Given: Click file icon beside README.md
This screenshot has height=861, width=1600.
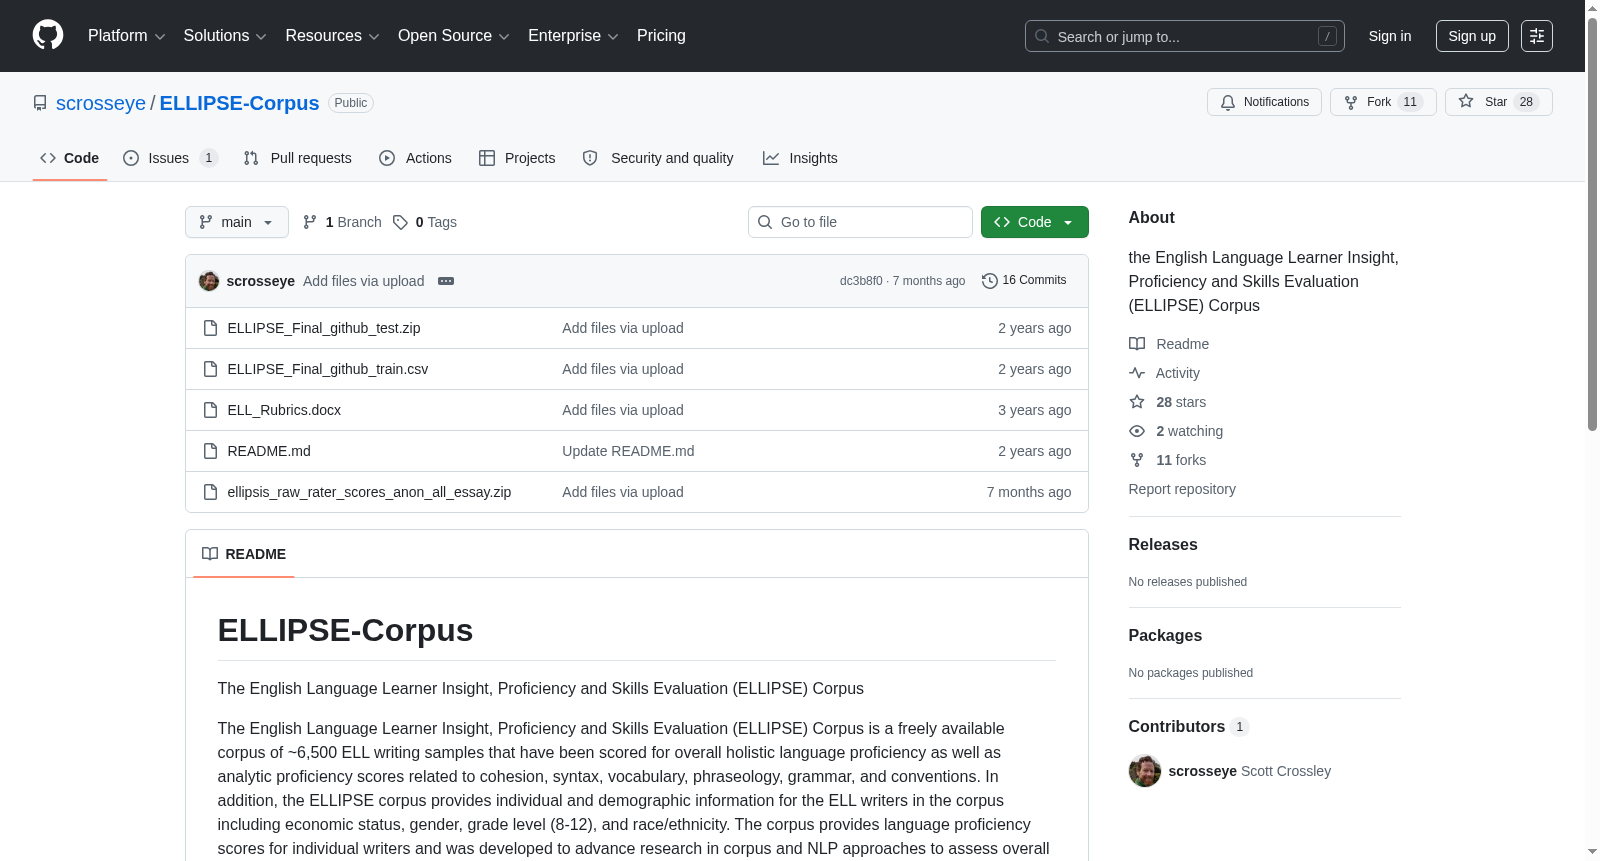Looking at the screenshot, I should 210,451.
